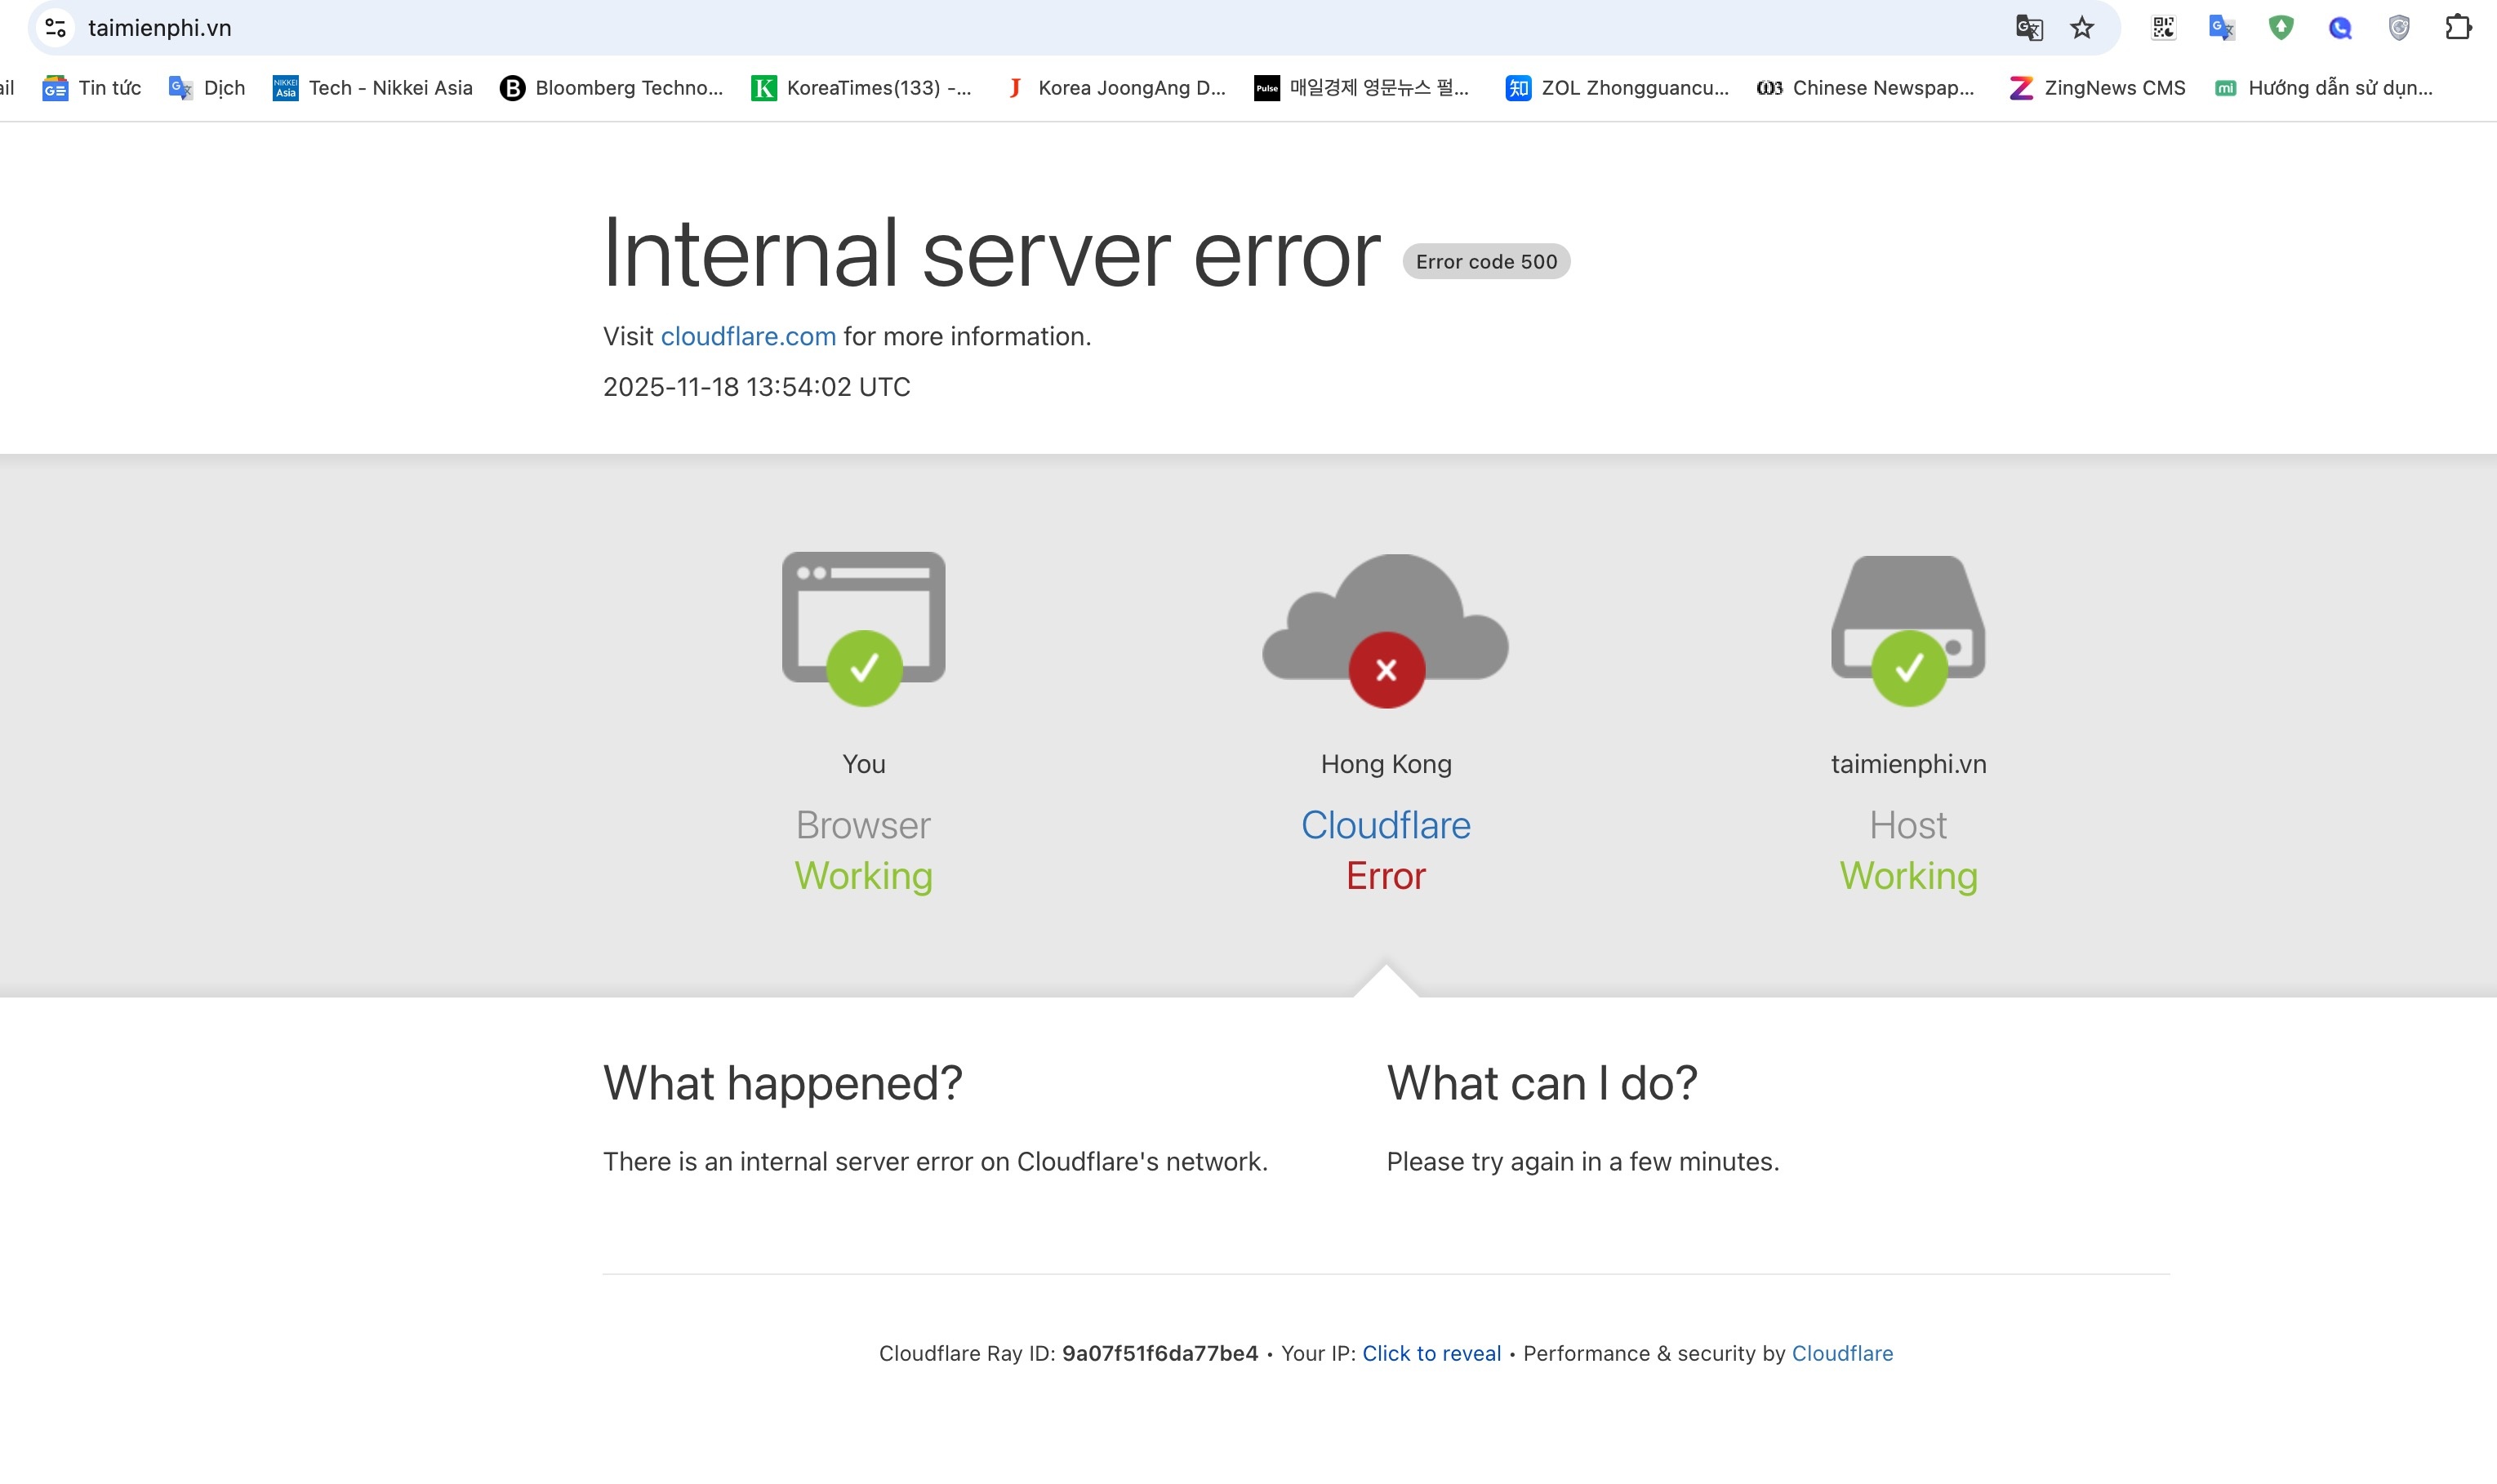
Task: Click the Google Translate extension icon
Action: point(2221,28)
